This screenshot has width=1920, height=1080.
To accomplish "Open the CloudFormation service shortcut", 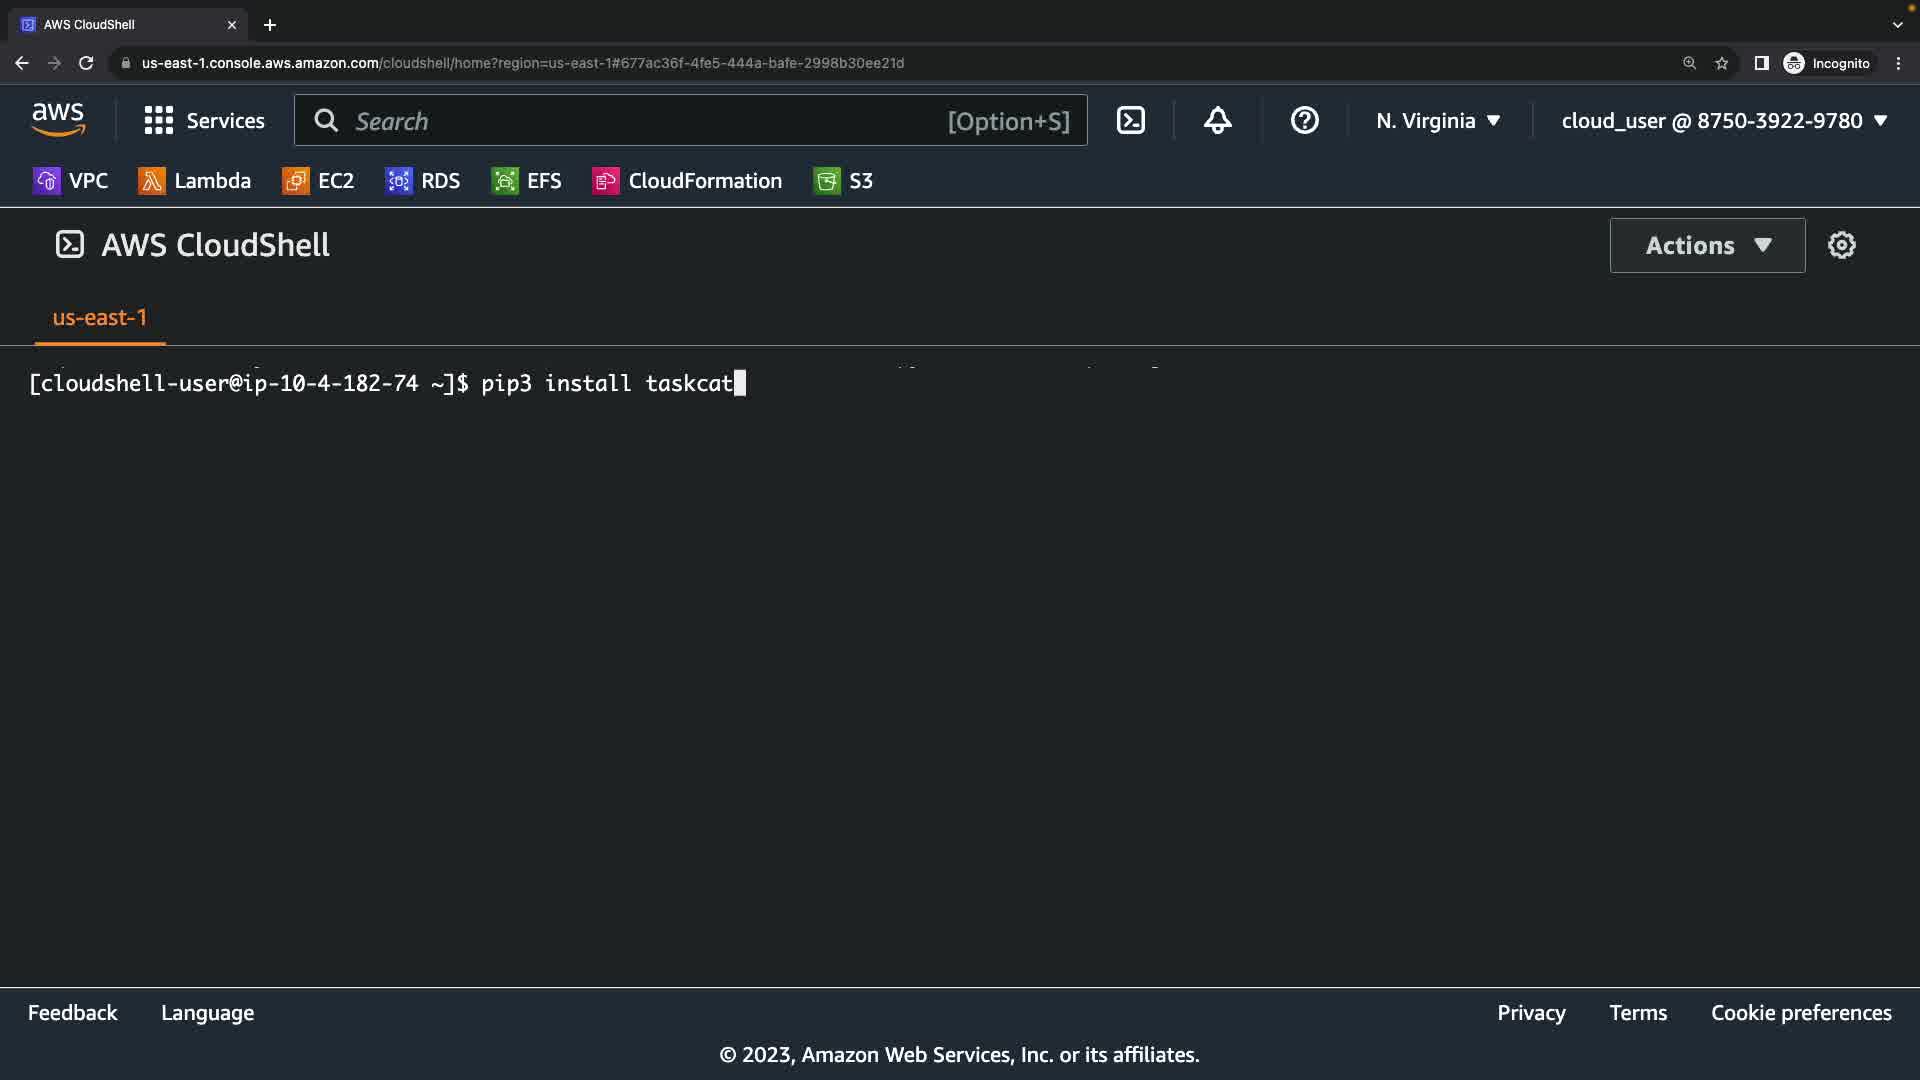I will (x=687, y=181).
